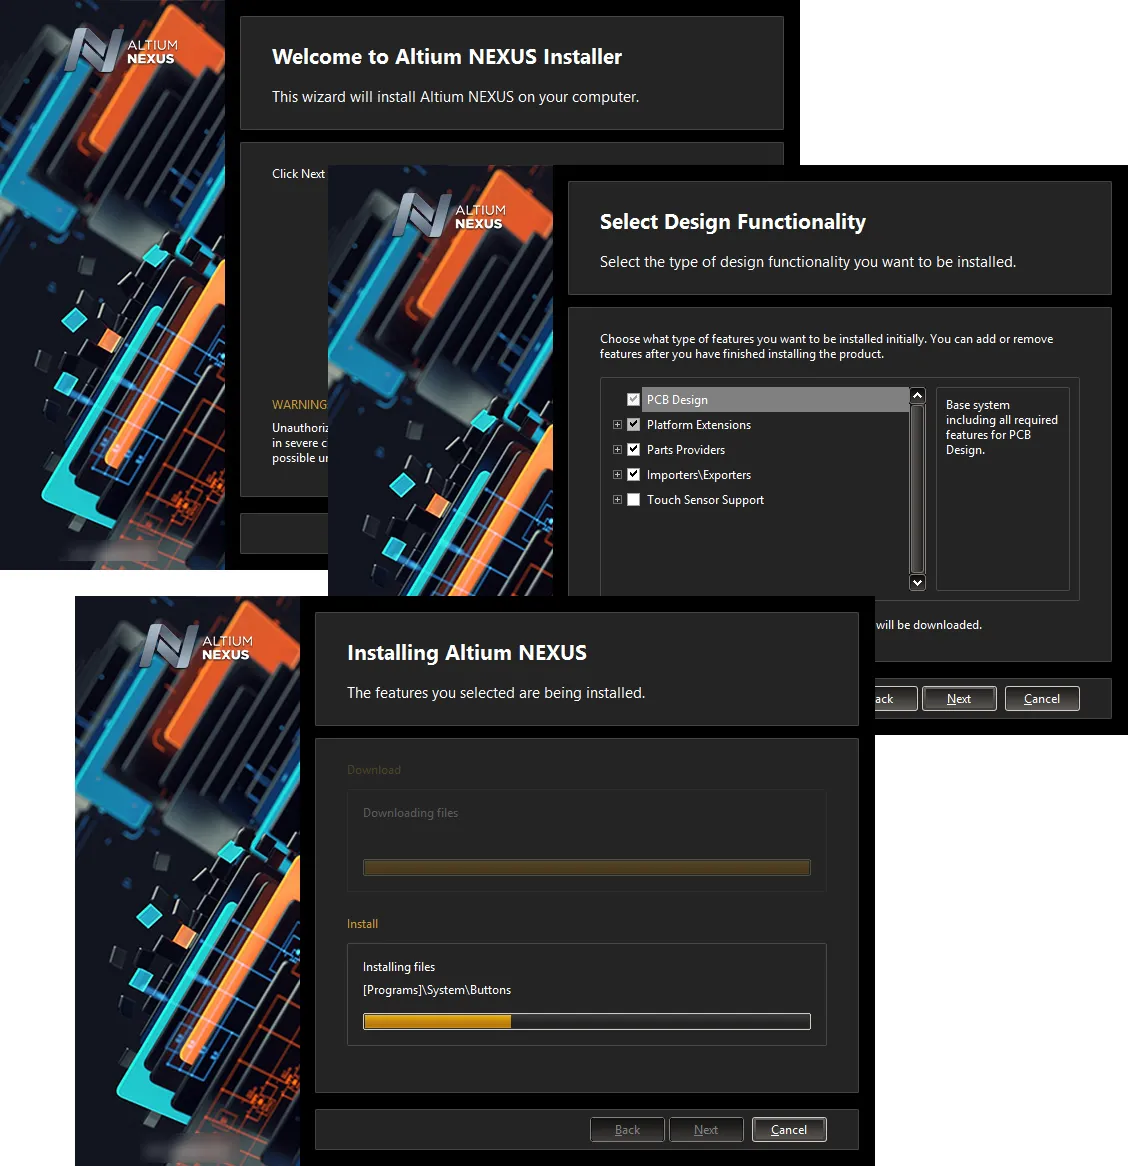
Task: Uncheck the PCB Design checkbox
Action: tap(634, 399)
